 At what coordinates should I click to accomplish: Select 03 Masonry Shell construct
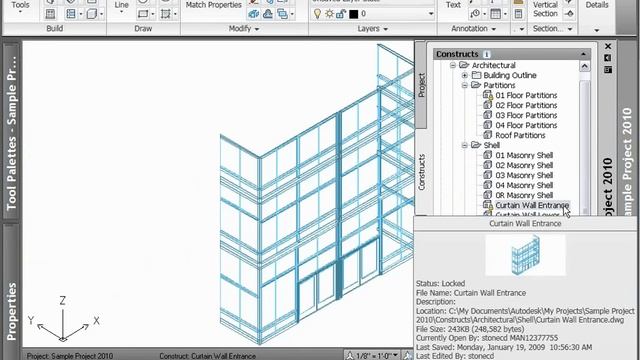524,175
